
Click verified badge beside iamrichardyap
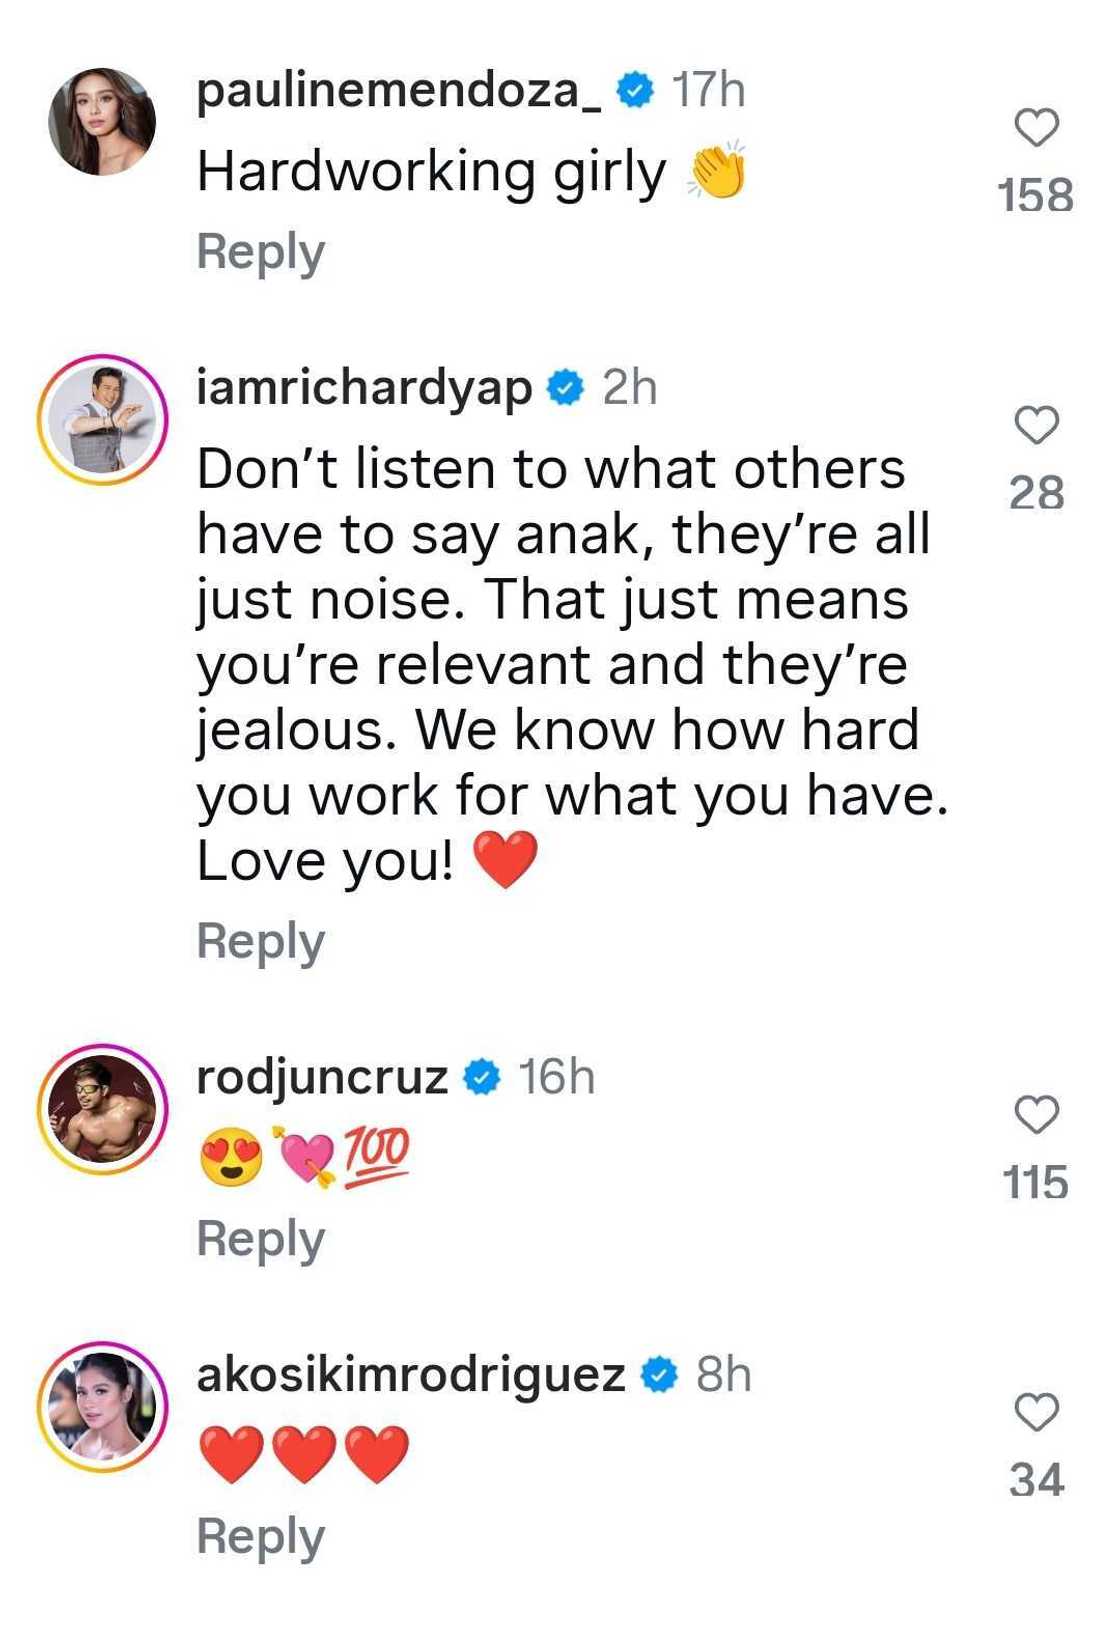pyautogui.click(x=565, y=388)
